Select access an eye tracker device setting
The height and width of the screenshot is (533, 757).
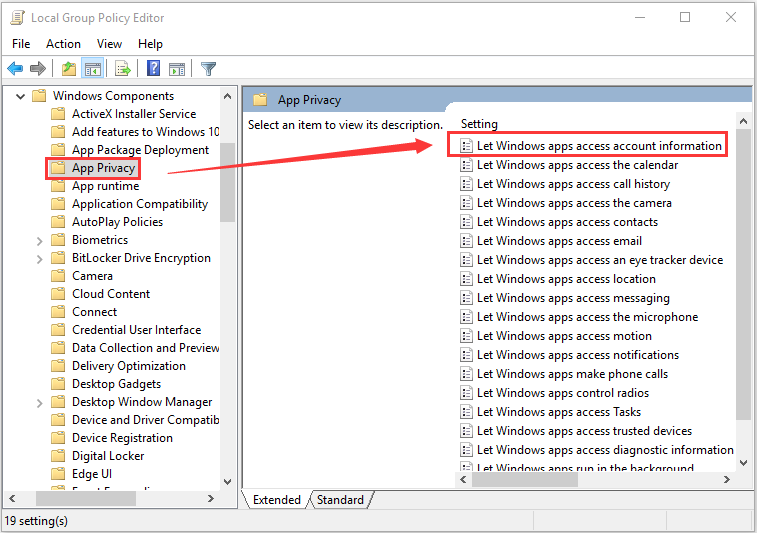(x=600, y=260)
